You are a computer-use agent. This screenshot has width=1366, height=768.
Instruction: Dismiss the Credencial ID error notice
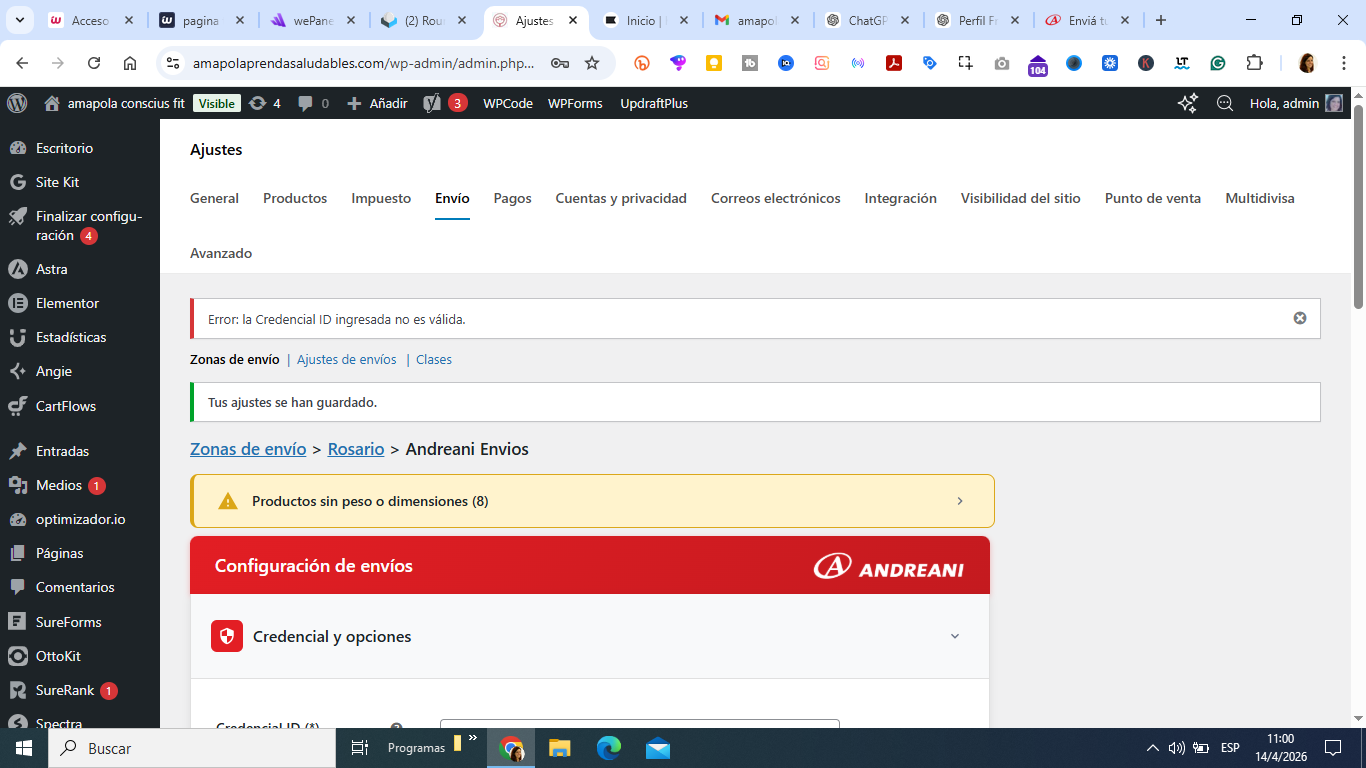point(1299,318)
